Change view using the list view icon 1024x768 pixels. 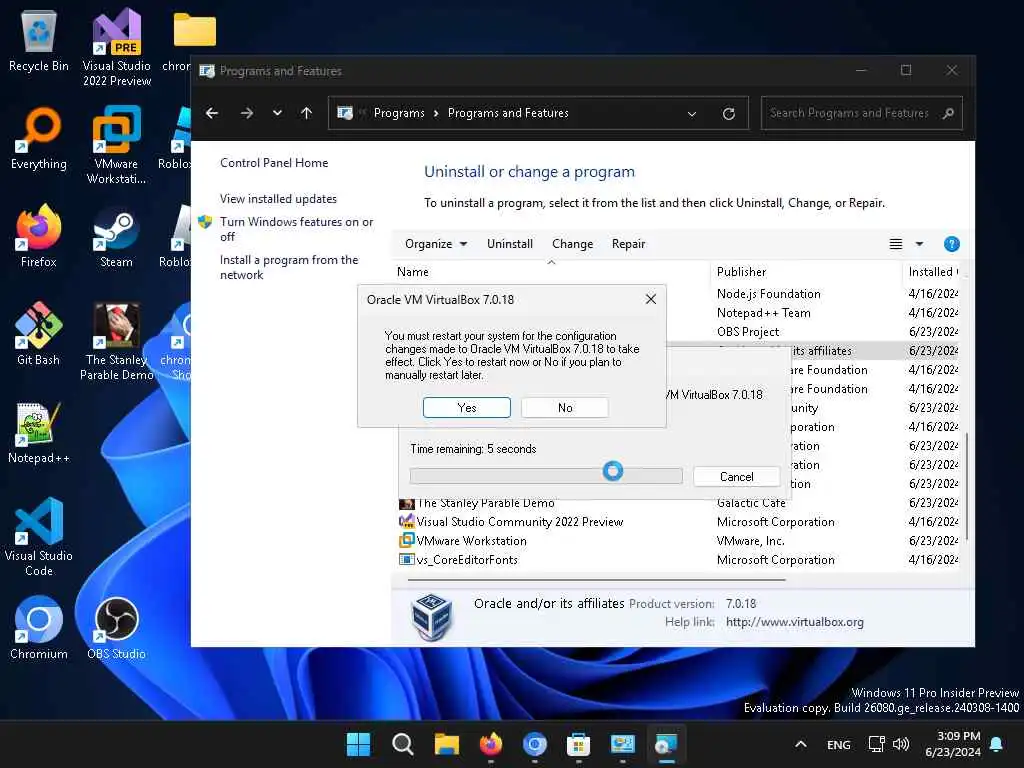tap(896, 244)
